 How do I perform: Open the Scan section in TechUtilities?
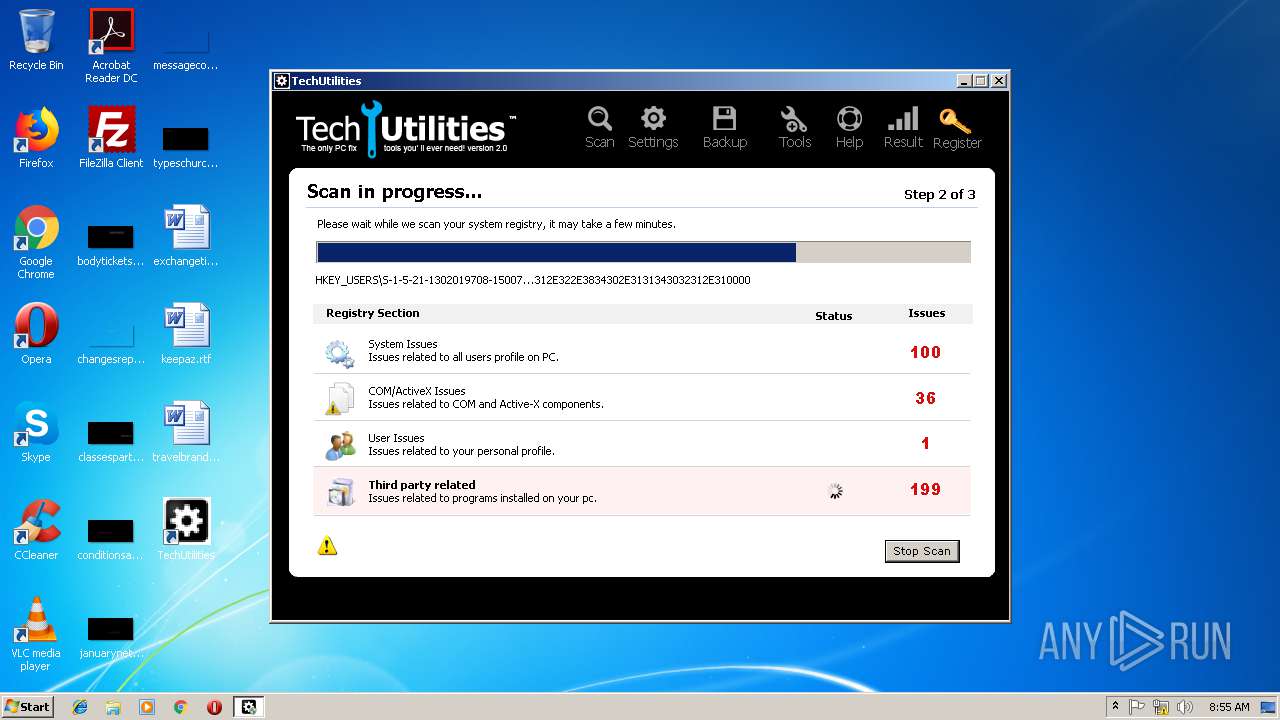coord(599,128)
